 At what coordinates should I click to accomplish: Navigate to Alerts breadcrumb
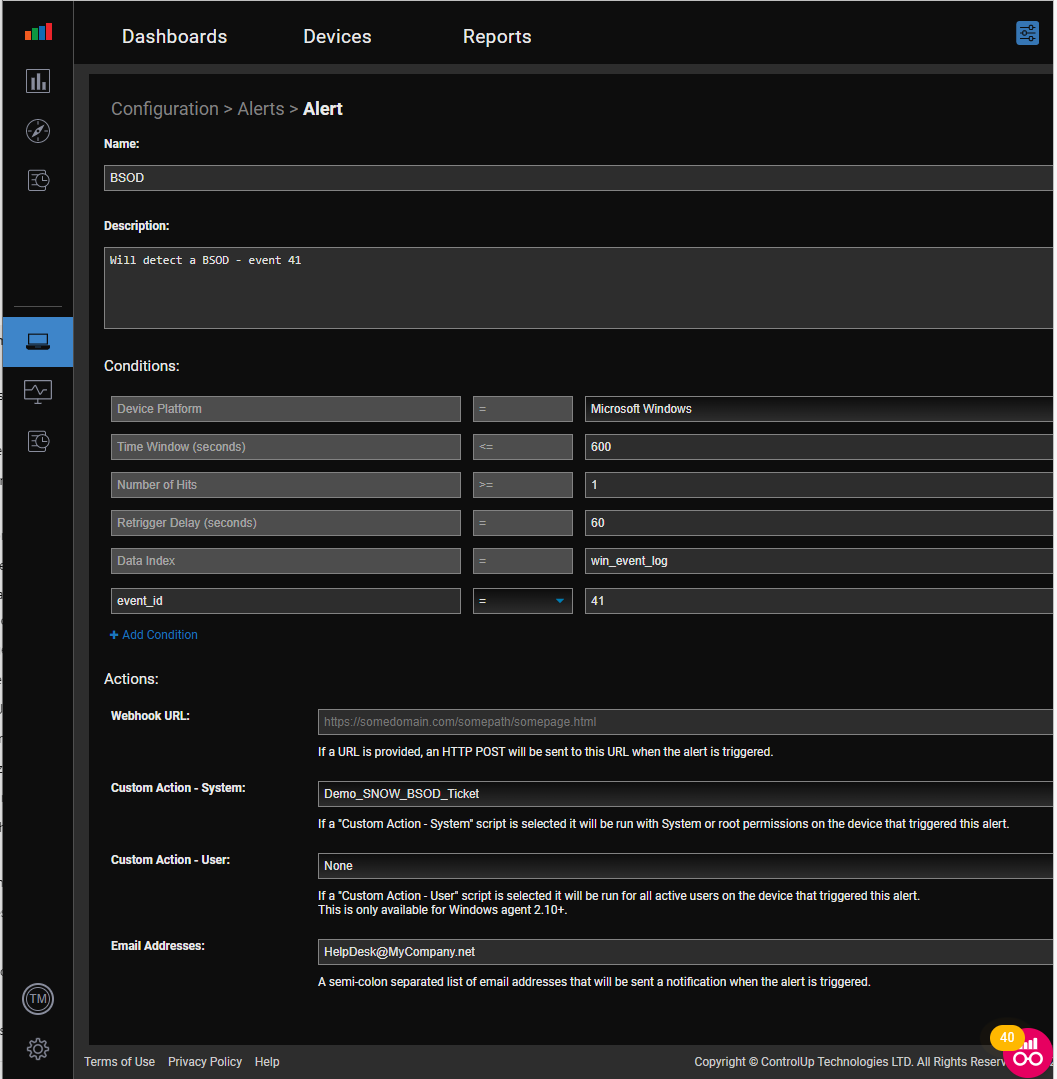click(261, 109)
